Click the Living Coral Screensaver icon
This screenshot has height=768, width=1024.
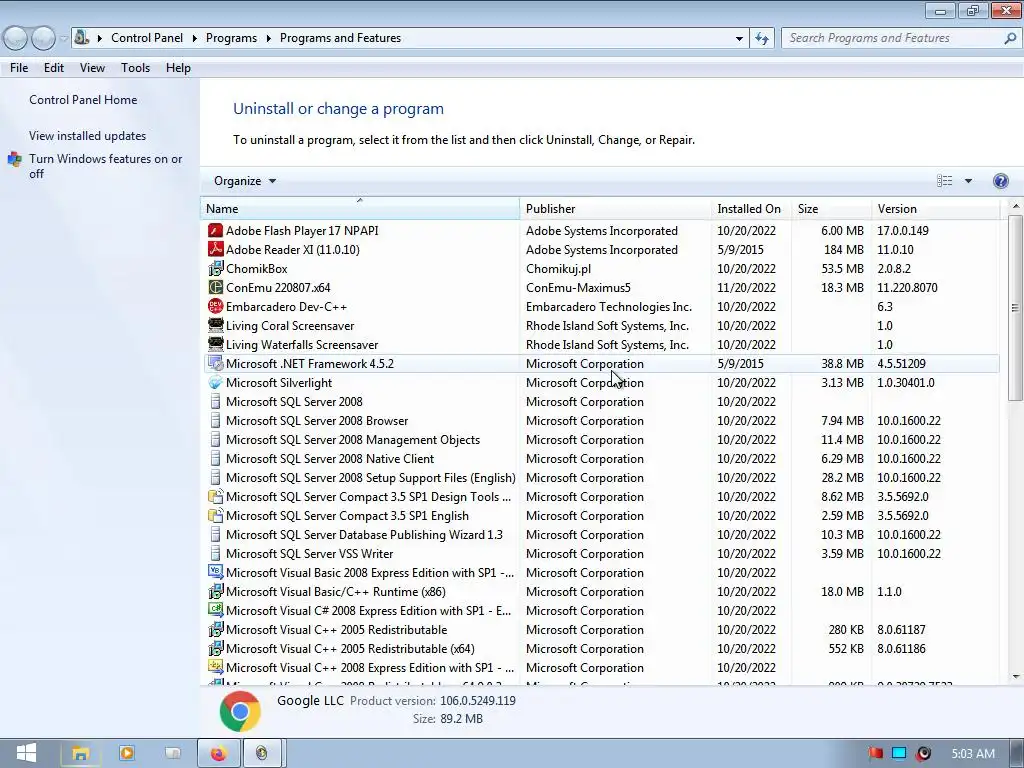(x=215, y=325)
